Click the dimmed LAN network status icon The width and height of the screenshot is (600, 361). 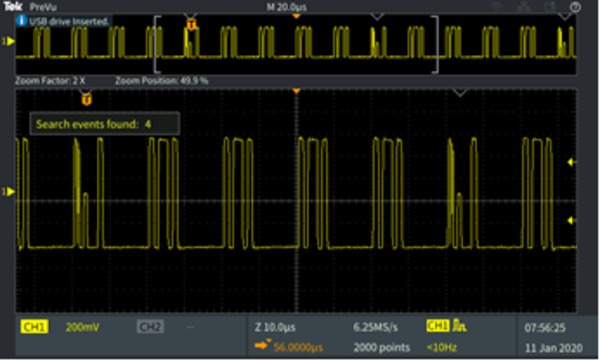[x=524, y=6]
